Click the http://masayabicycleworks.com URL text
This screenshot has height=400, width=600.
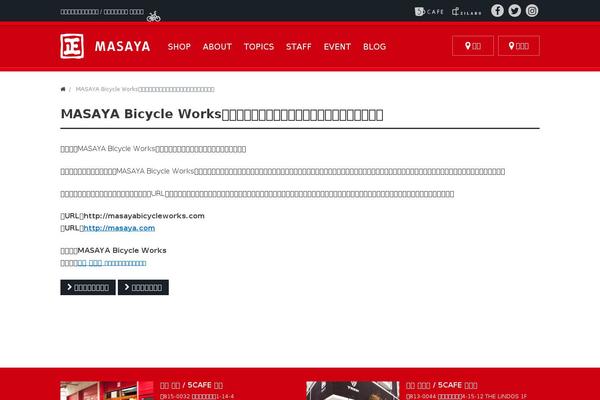coord(144,216)
